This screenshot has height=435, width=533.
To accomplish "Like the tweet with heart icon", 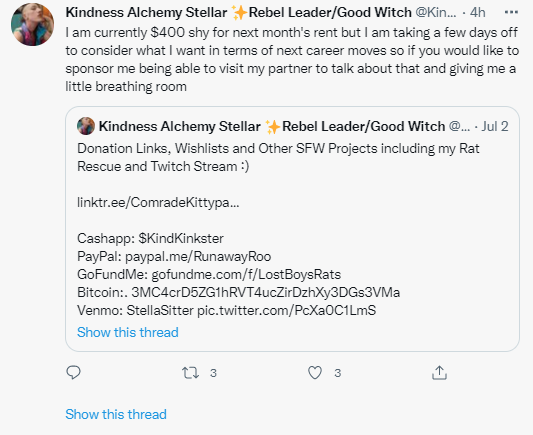I will [315, 373].
